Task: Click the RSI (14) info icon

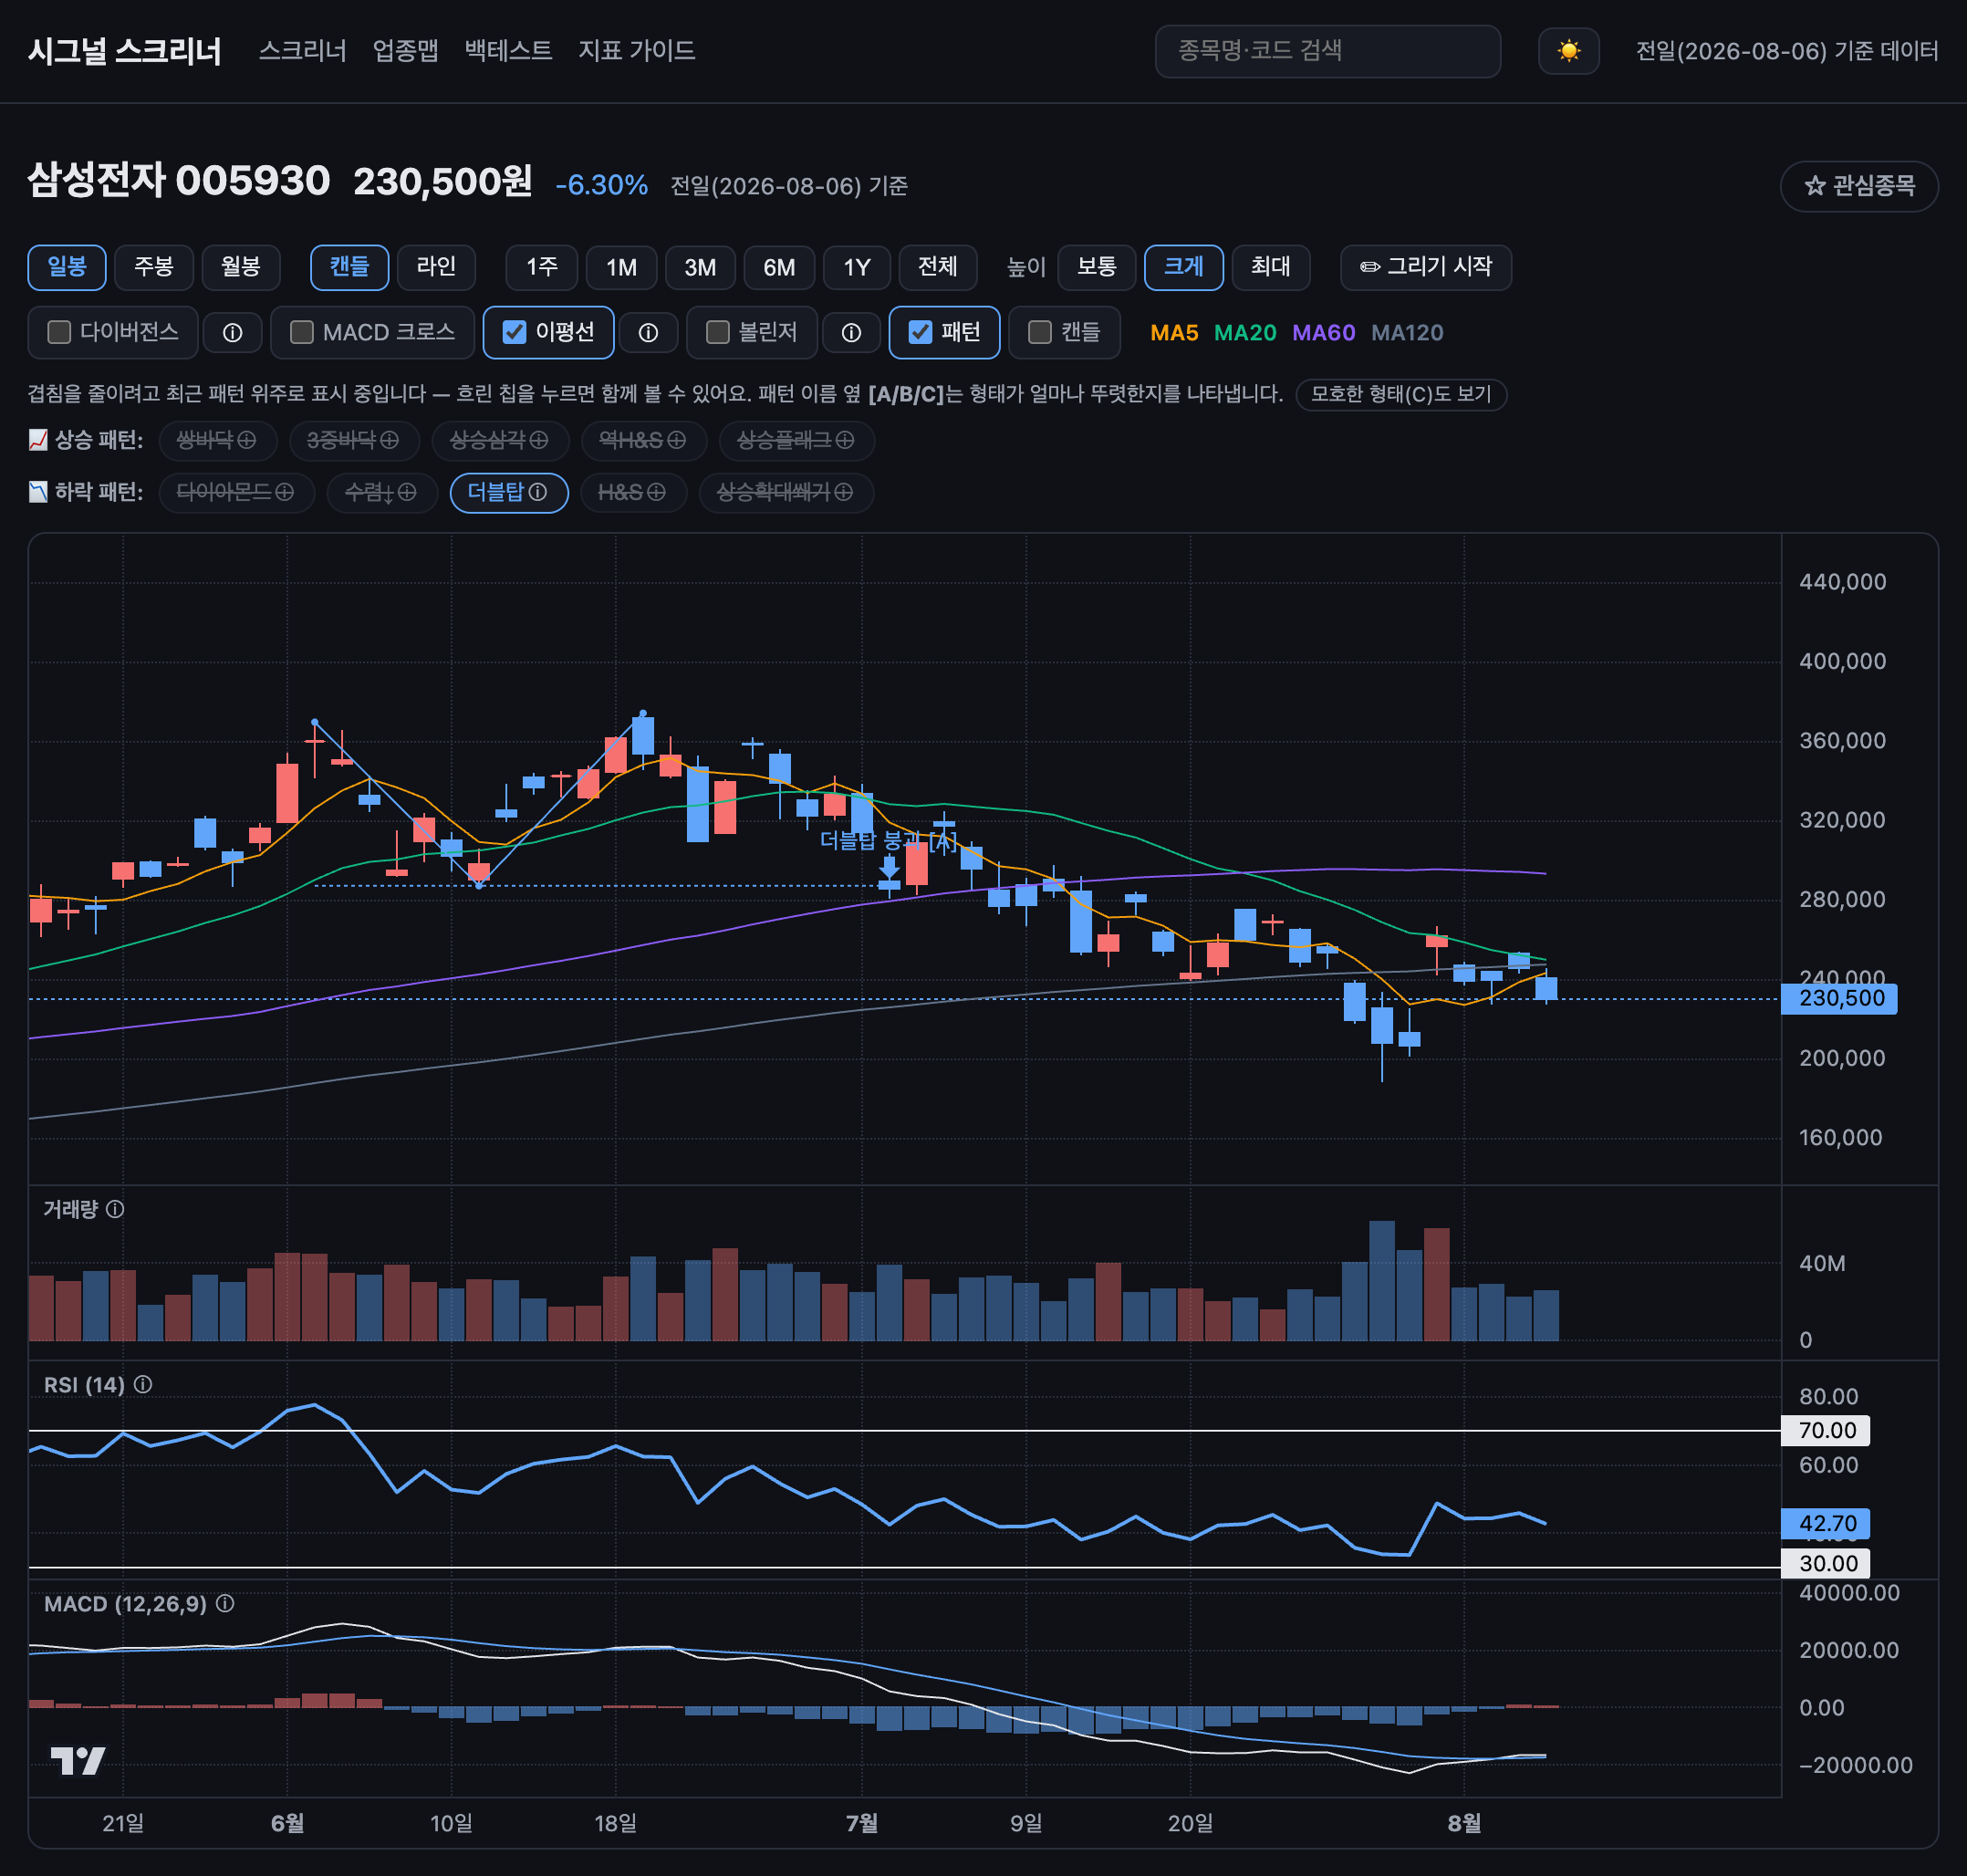Action: (x=143, y=1384)
